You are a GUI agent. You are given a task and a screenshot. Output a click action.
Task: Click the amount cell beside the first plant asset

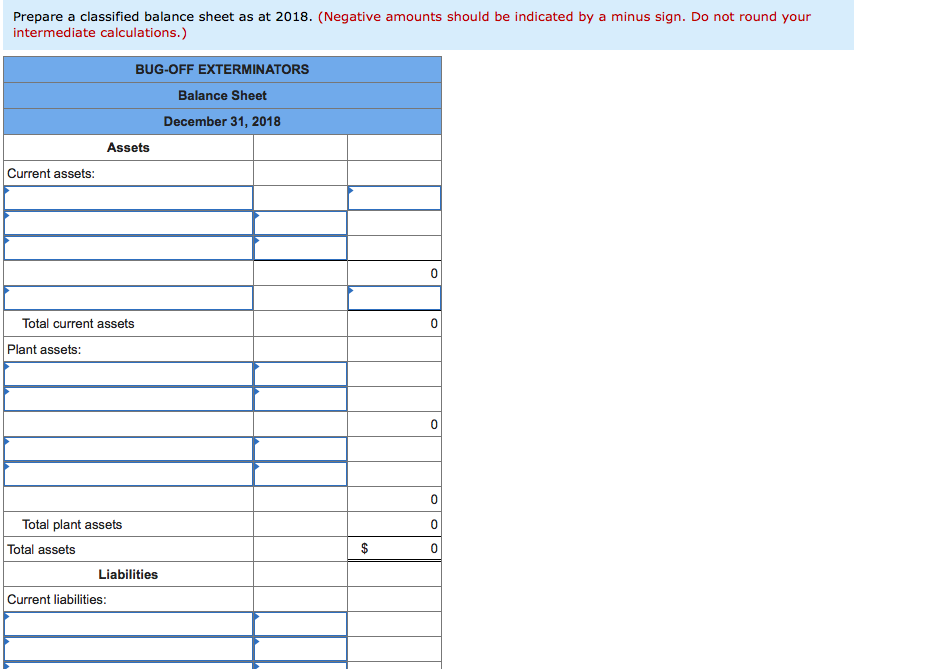click(300, 373)
